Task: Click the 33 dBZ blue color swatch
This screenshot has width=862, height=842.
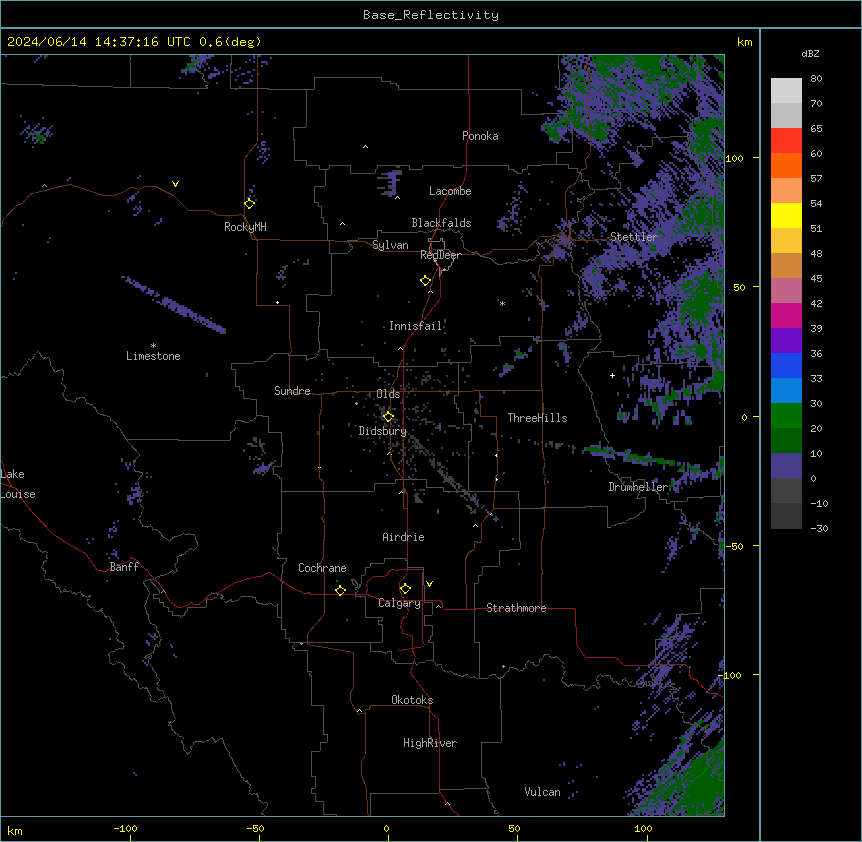Action: 786,391
